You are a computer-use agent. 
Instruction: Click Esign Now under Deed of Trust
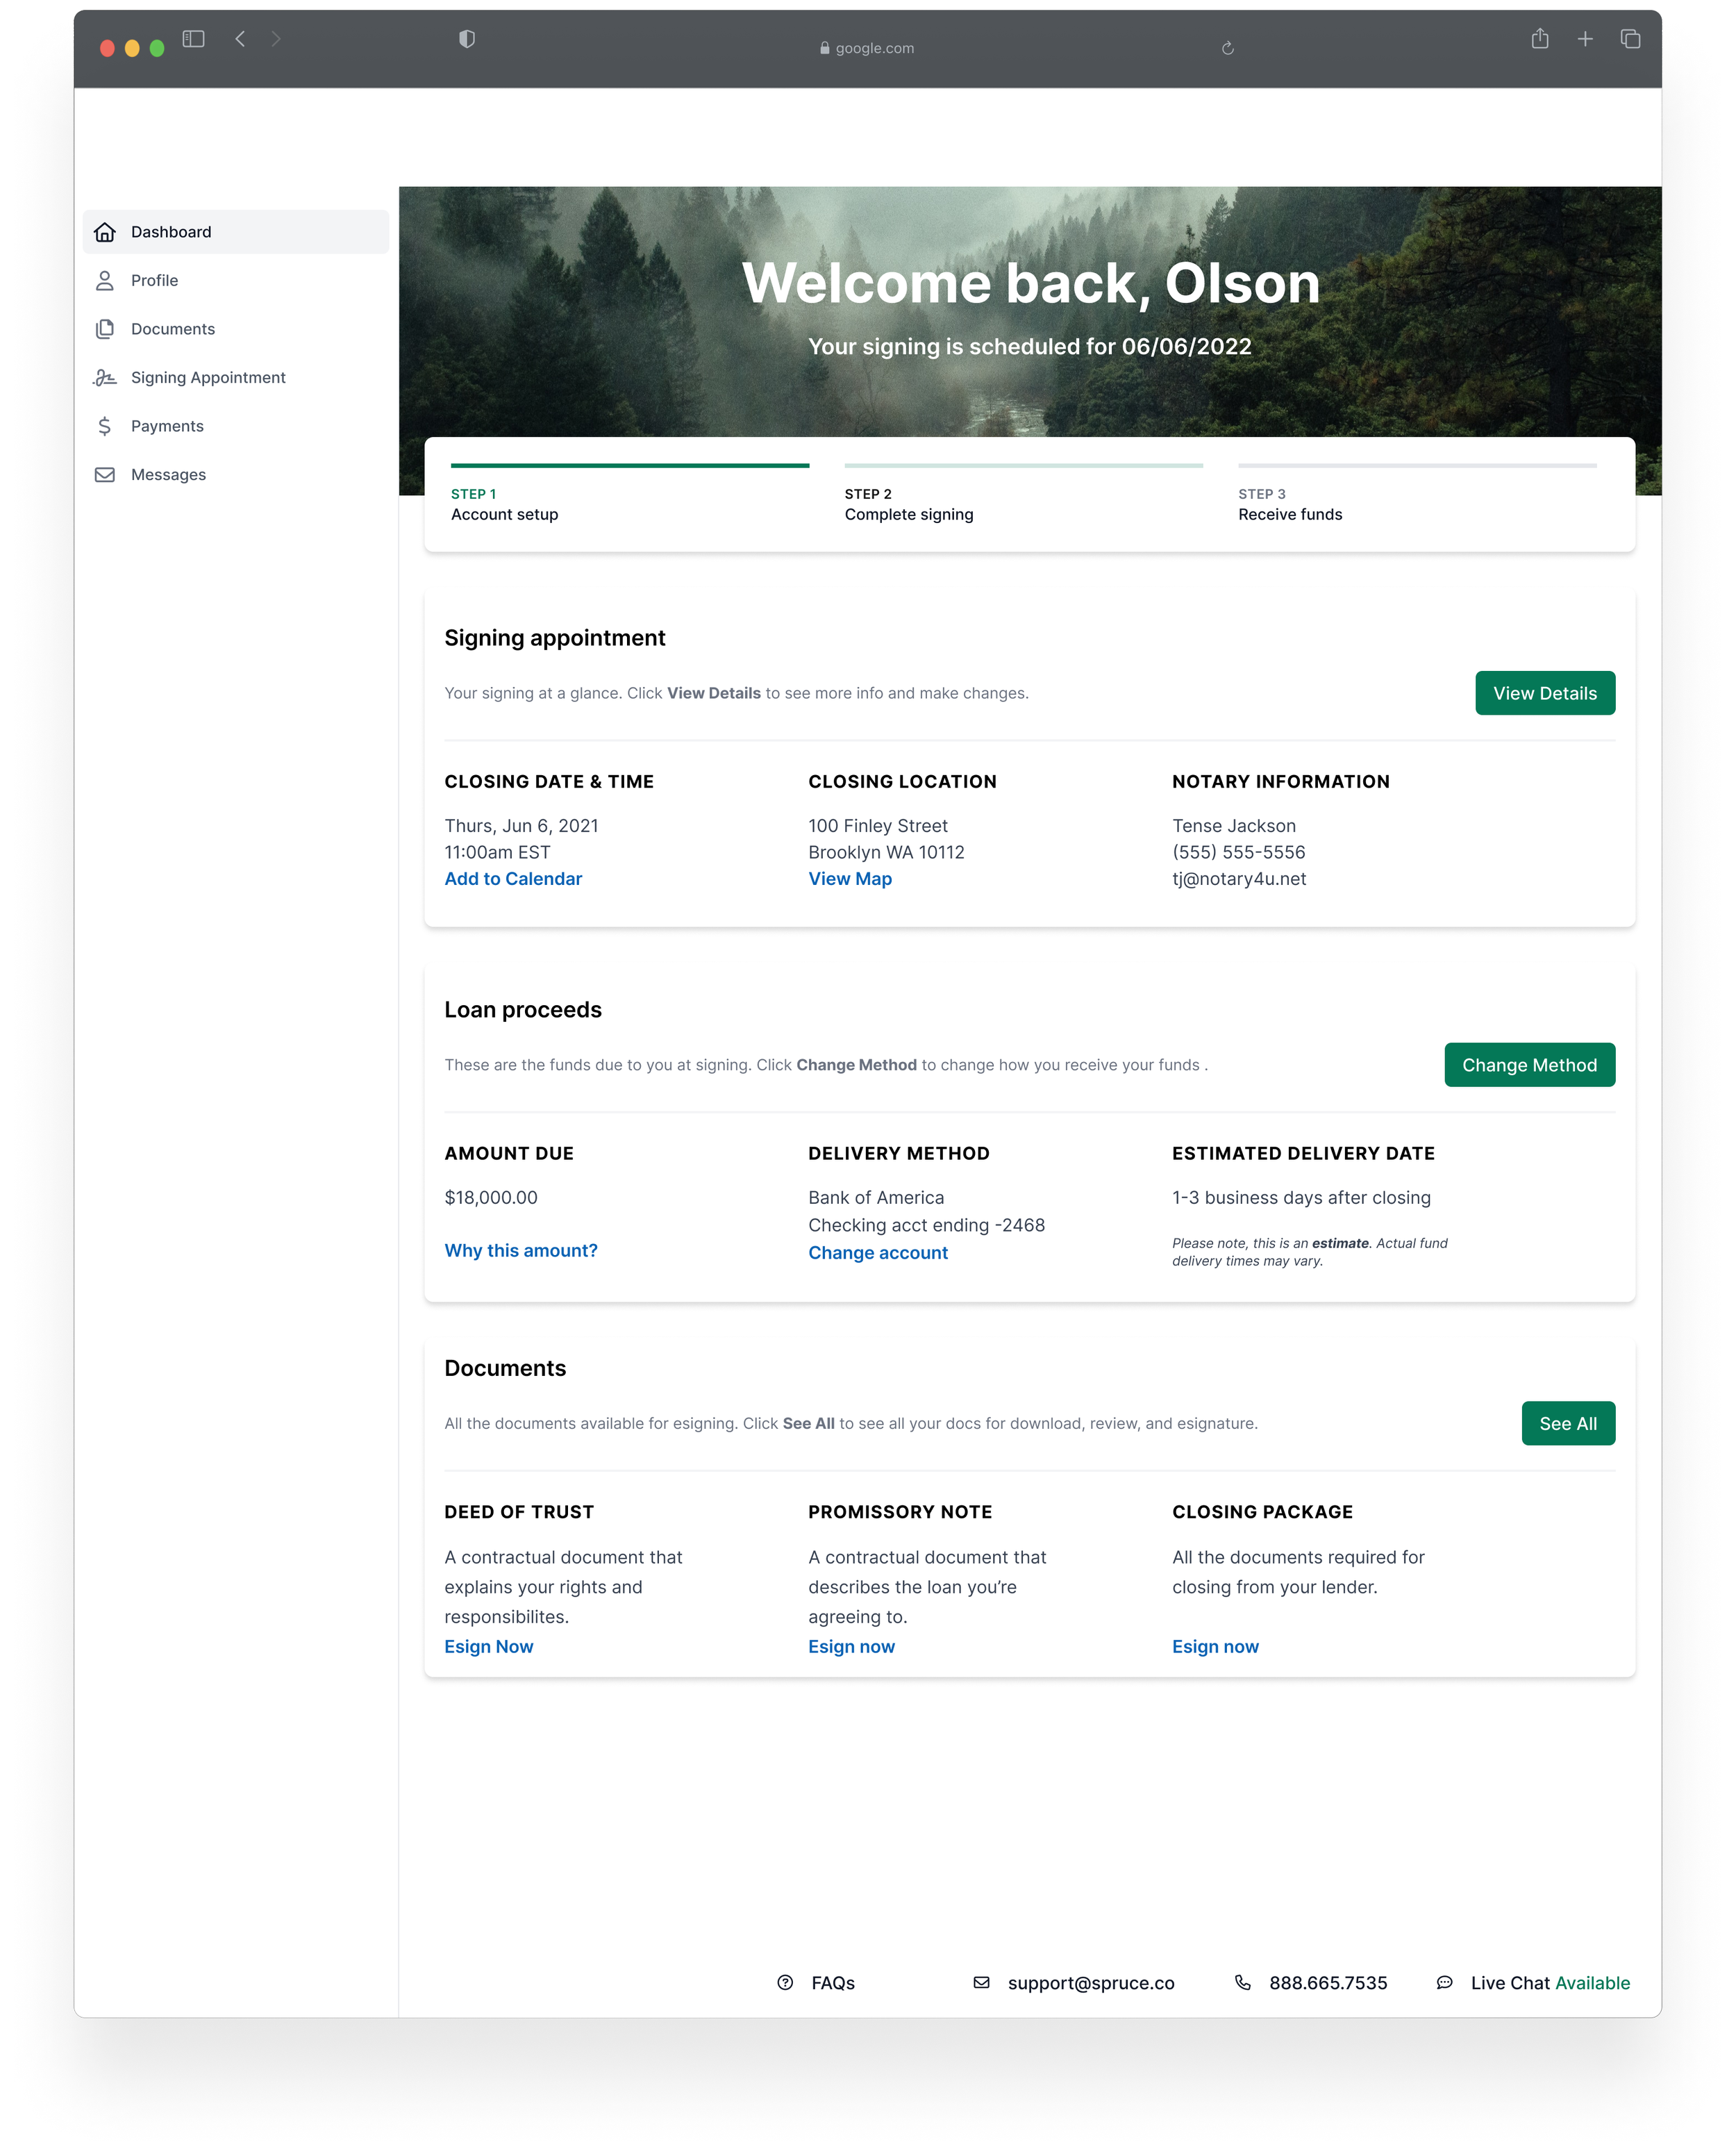pos(489,1647)
